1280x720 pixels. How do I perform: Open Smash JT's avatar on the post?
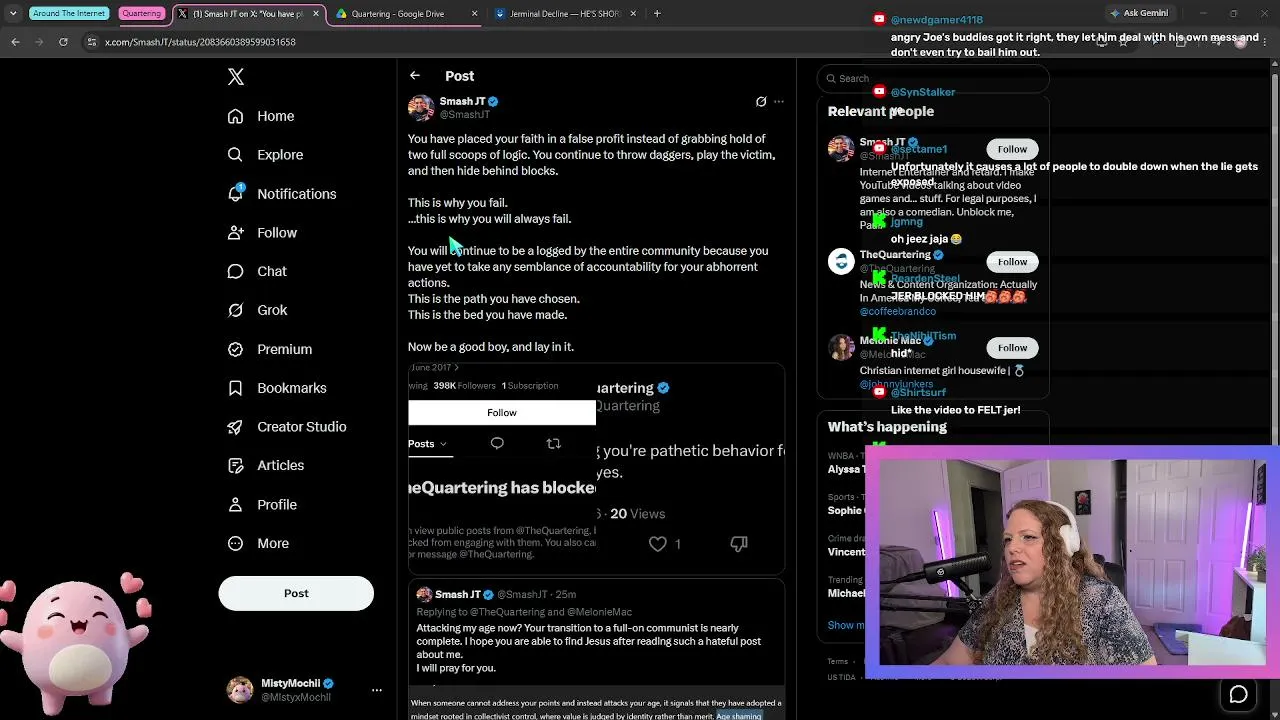coord(421,107)
